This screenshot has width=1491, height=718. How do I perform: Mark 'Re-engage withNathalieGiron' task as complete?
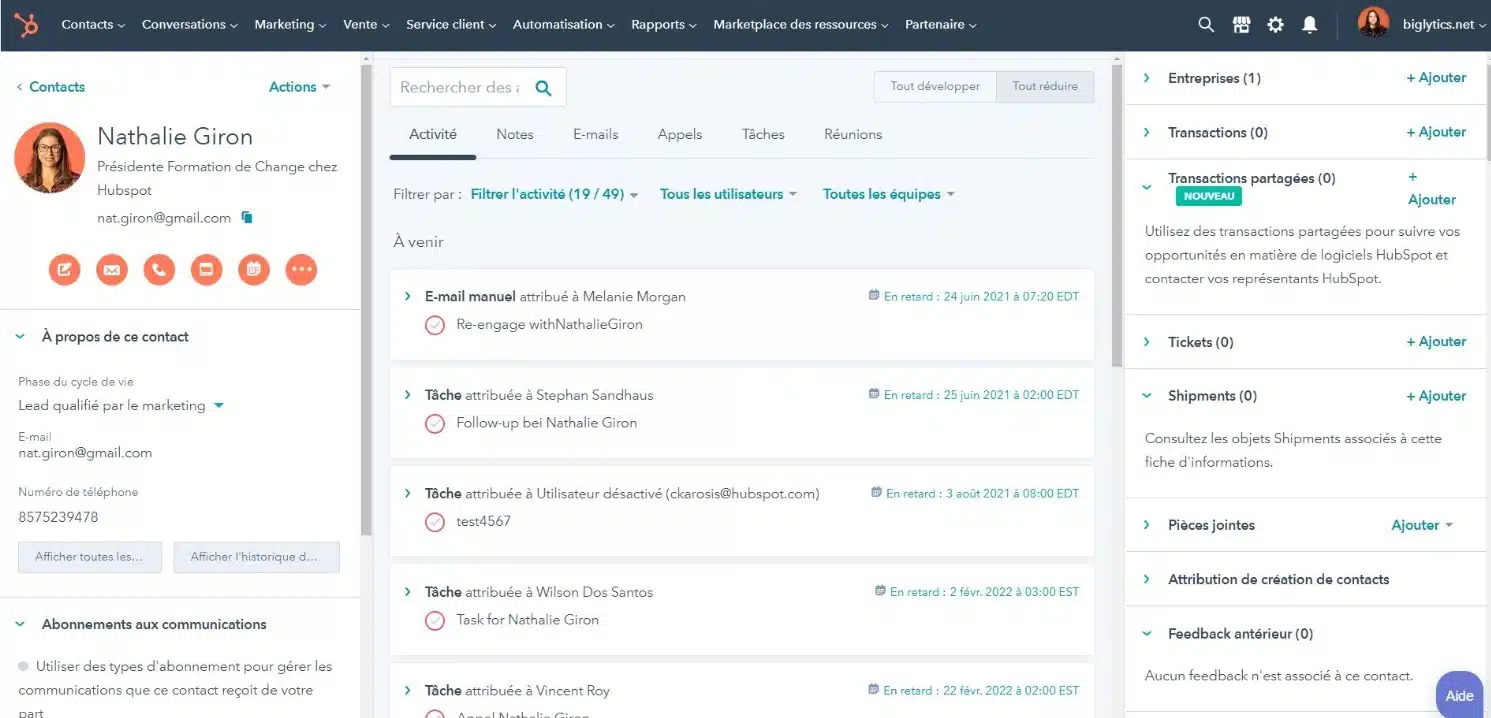coord(435,325)
